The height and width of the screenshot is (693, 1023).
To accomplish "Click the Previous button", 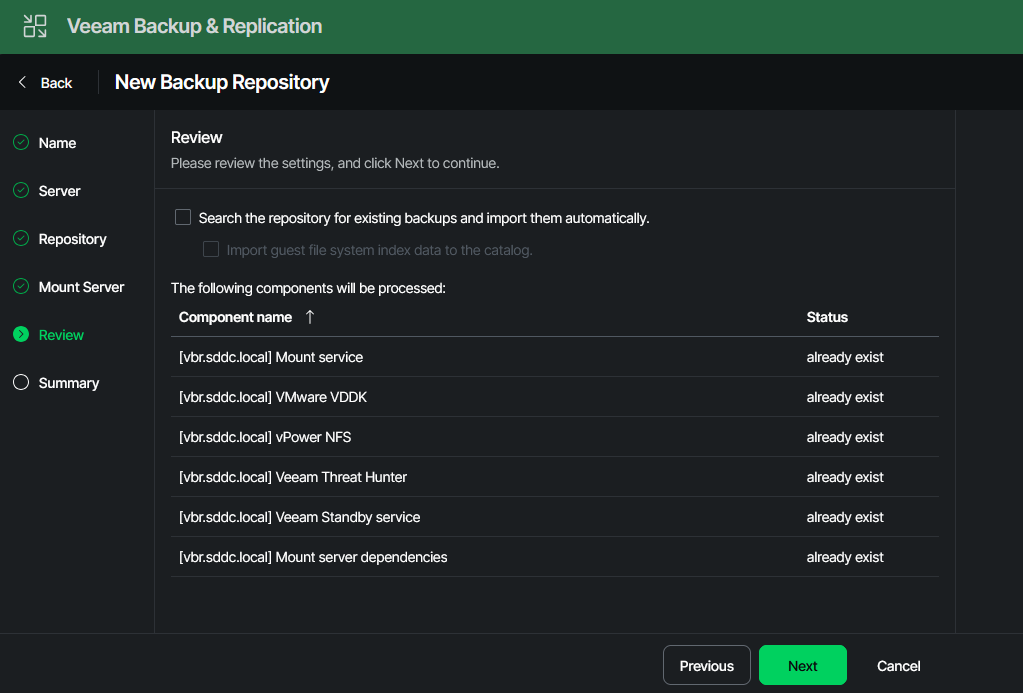I will [x=706, y=666].
